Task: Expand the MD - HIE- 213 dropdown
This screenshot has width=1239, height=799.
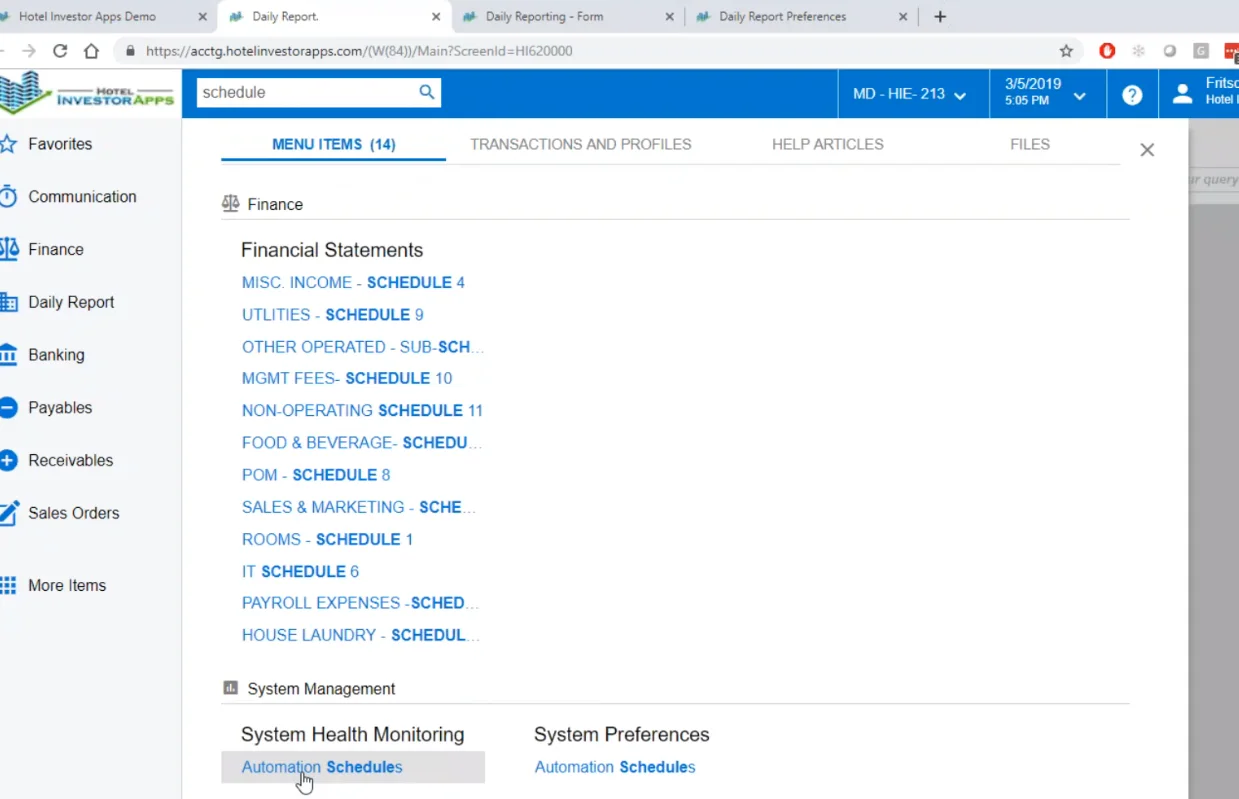Action: [910, 94]
